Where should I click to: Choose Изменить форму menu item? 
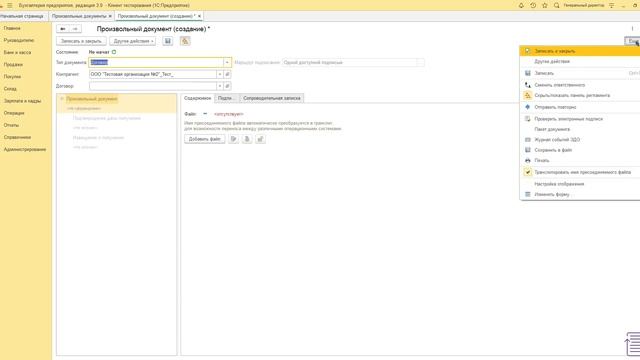pos(580,194)
